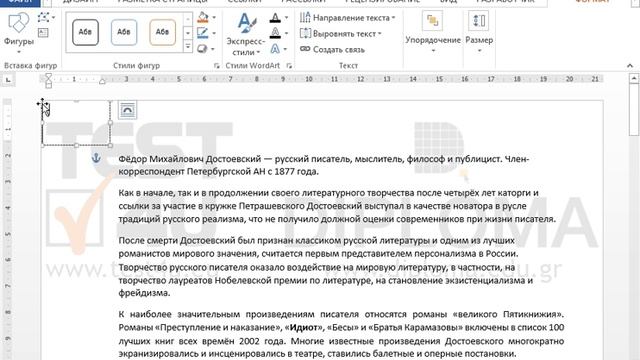
Task: Click the Text Fill colored A icon
Action: (275, 18)
